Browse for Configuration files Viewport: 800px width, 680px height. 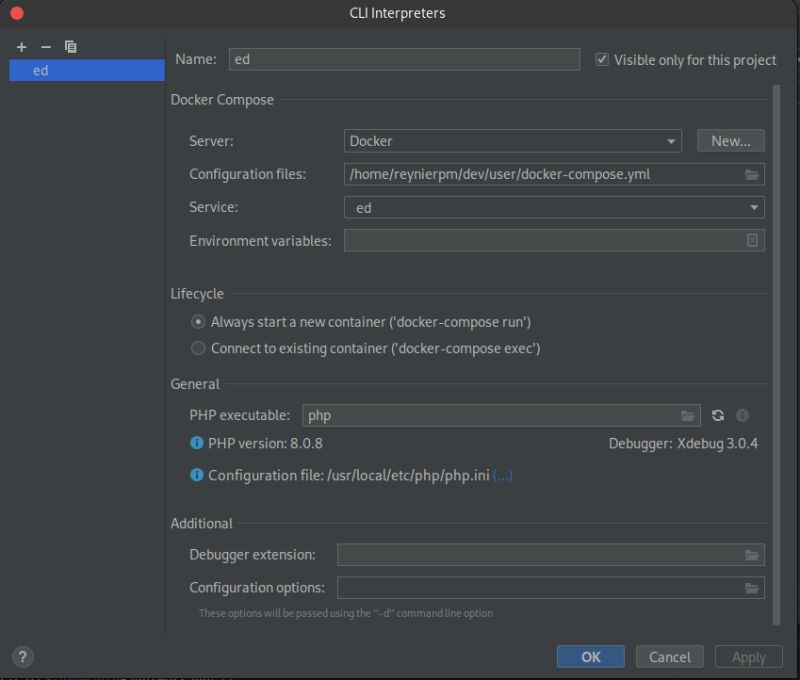click(x=752, y=174)
